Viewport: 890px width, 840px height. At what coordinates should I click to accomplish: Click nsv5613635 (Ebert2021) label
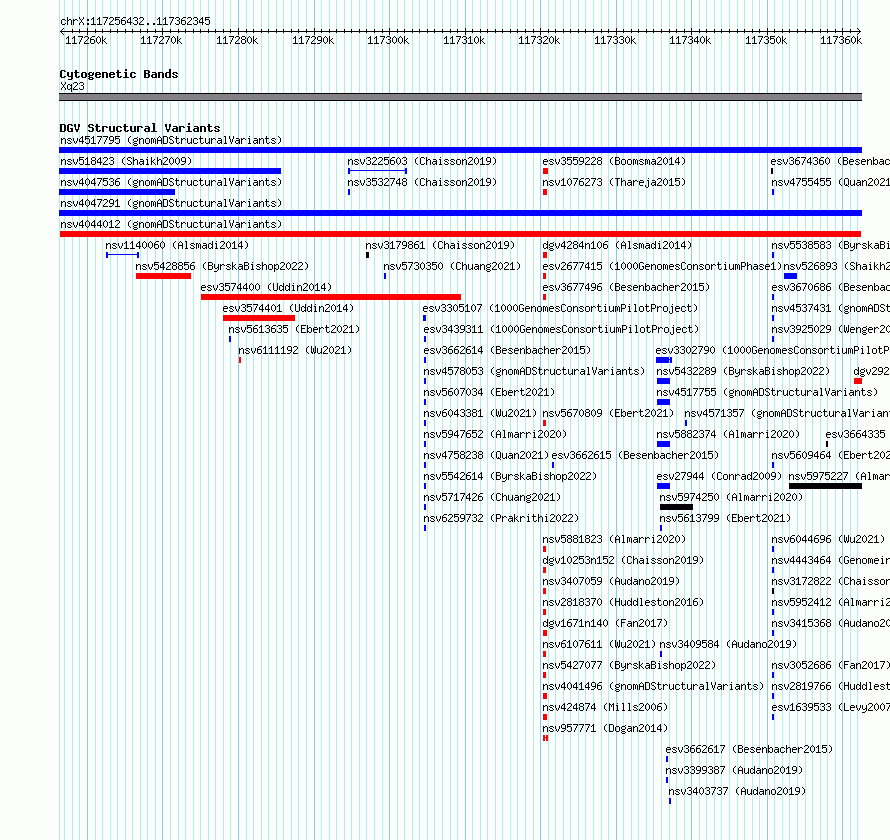coord(294,329)
